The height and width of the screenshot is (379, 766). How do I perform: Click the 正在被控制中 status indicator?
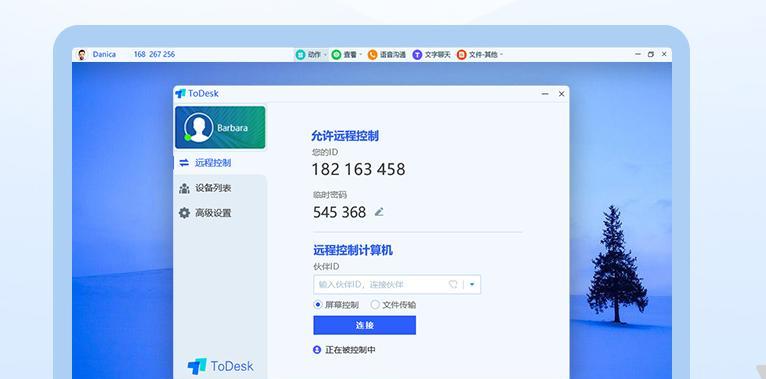pos(344,350)
